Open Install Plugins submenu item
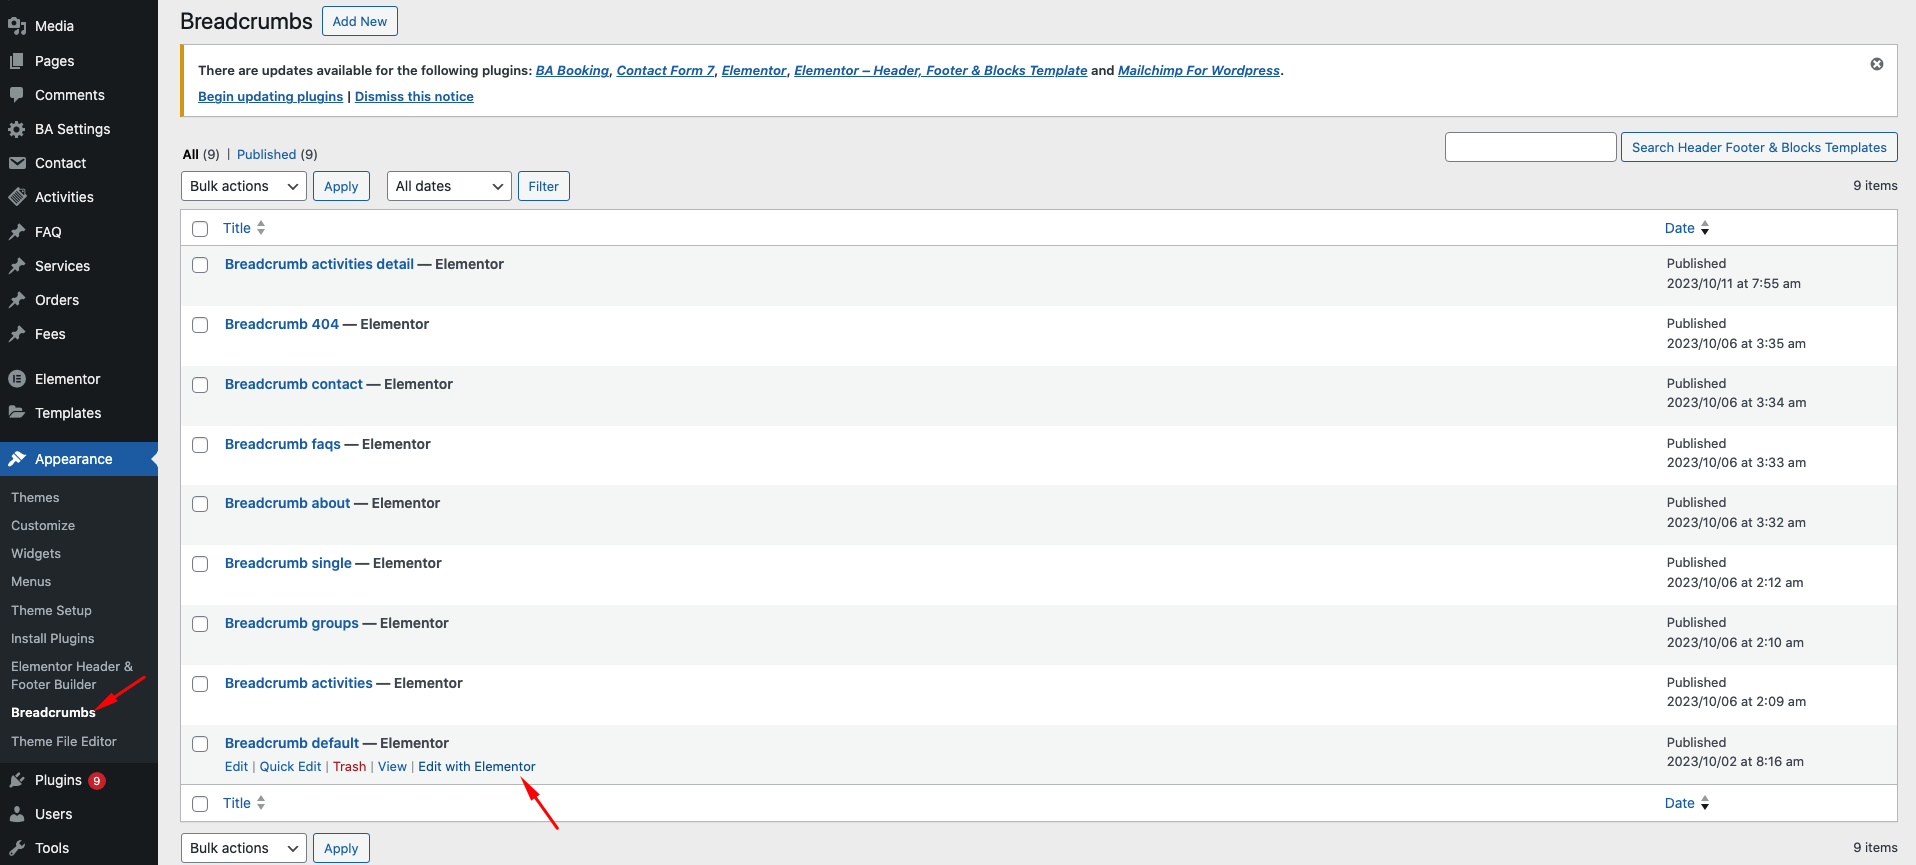The width and height of the screenshot is (1916, 865). coord(53,638)
